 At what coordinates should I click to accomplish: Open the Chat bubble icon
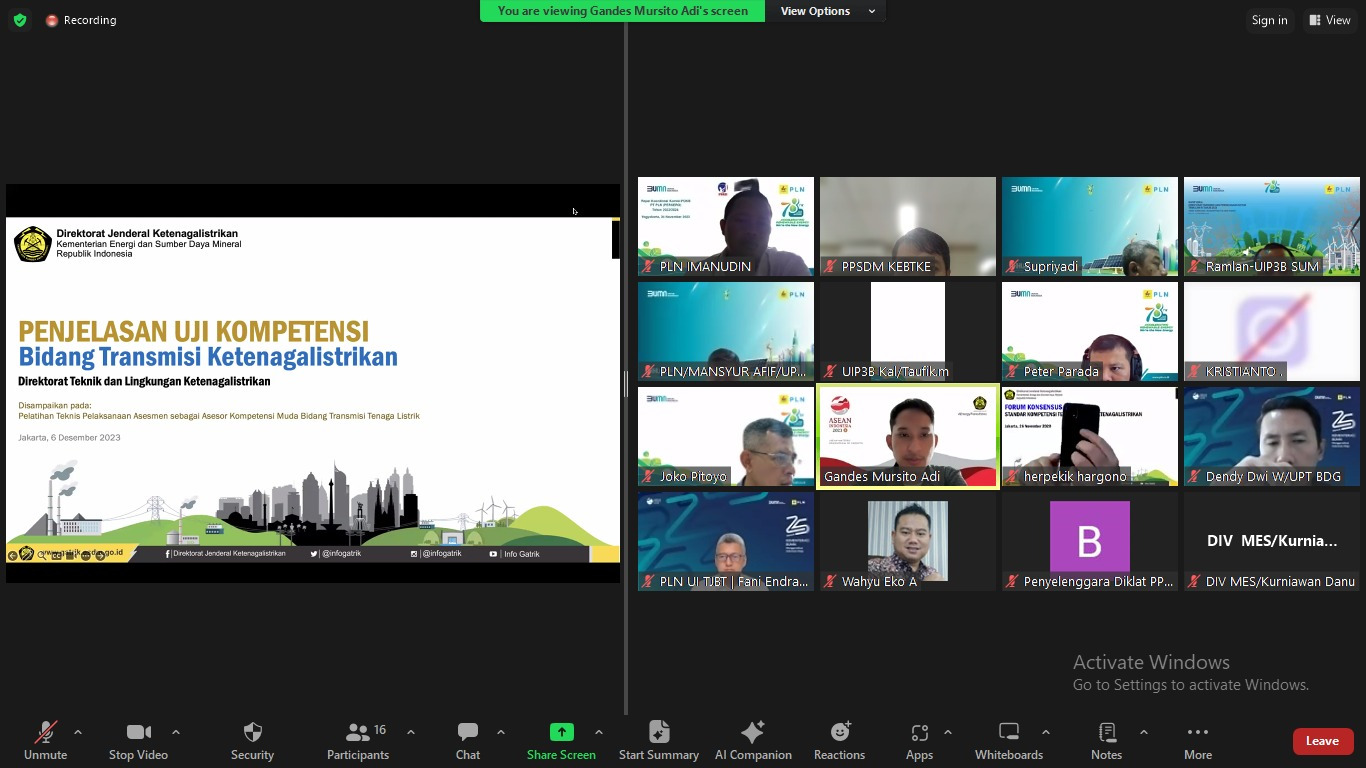pos(468,732)
